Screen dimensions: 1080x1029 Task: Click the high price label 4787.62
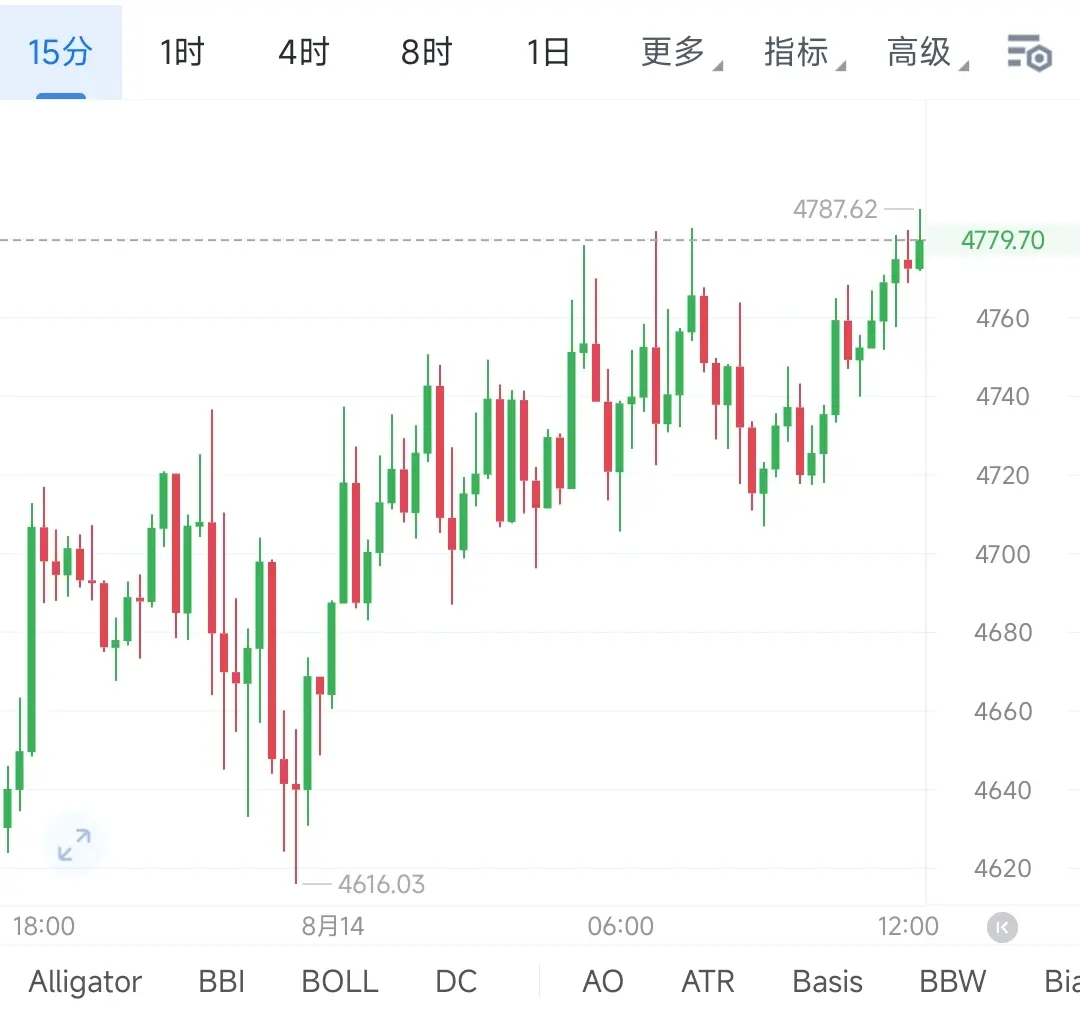tap(835, 209)
